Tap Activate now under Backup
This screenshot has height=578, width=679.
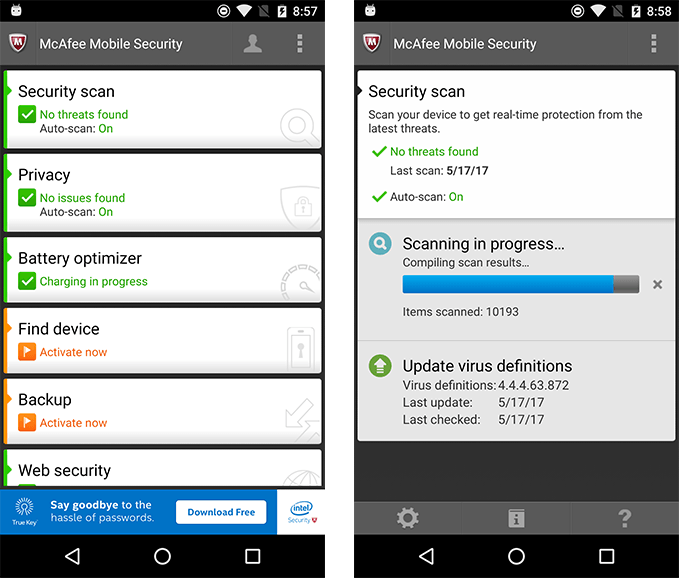click(73, 423)
